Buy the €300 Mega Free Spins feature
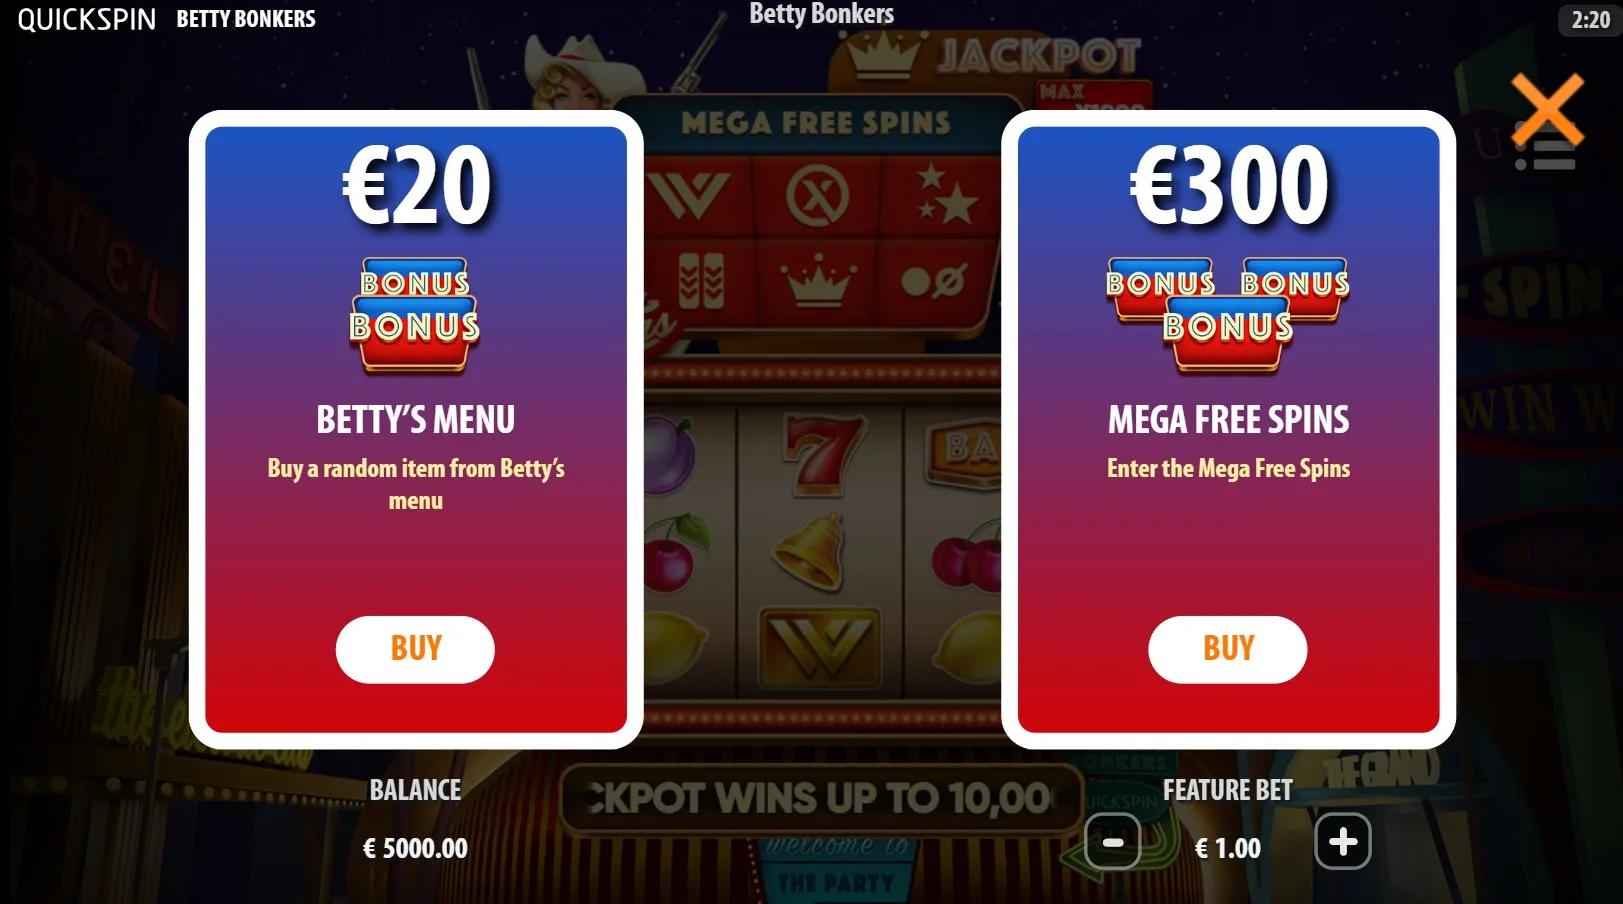Image resolution: width=1623 pixels, height=904 pixels. 1228,649
